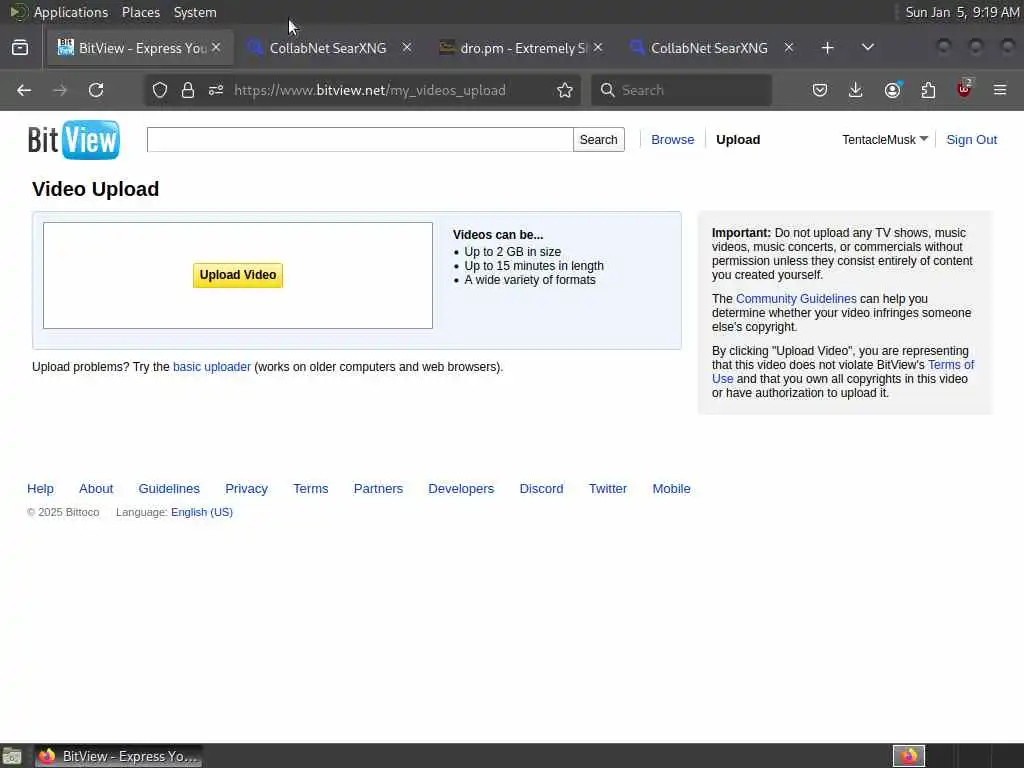Screen dimensions: 1024x768
Task: Click BitView window button in taskbar
Action: (x=119, y=756)
